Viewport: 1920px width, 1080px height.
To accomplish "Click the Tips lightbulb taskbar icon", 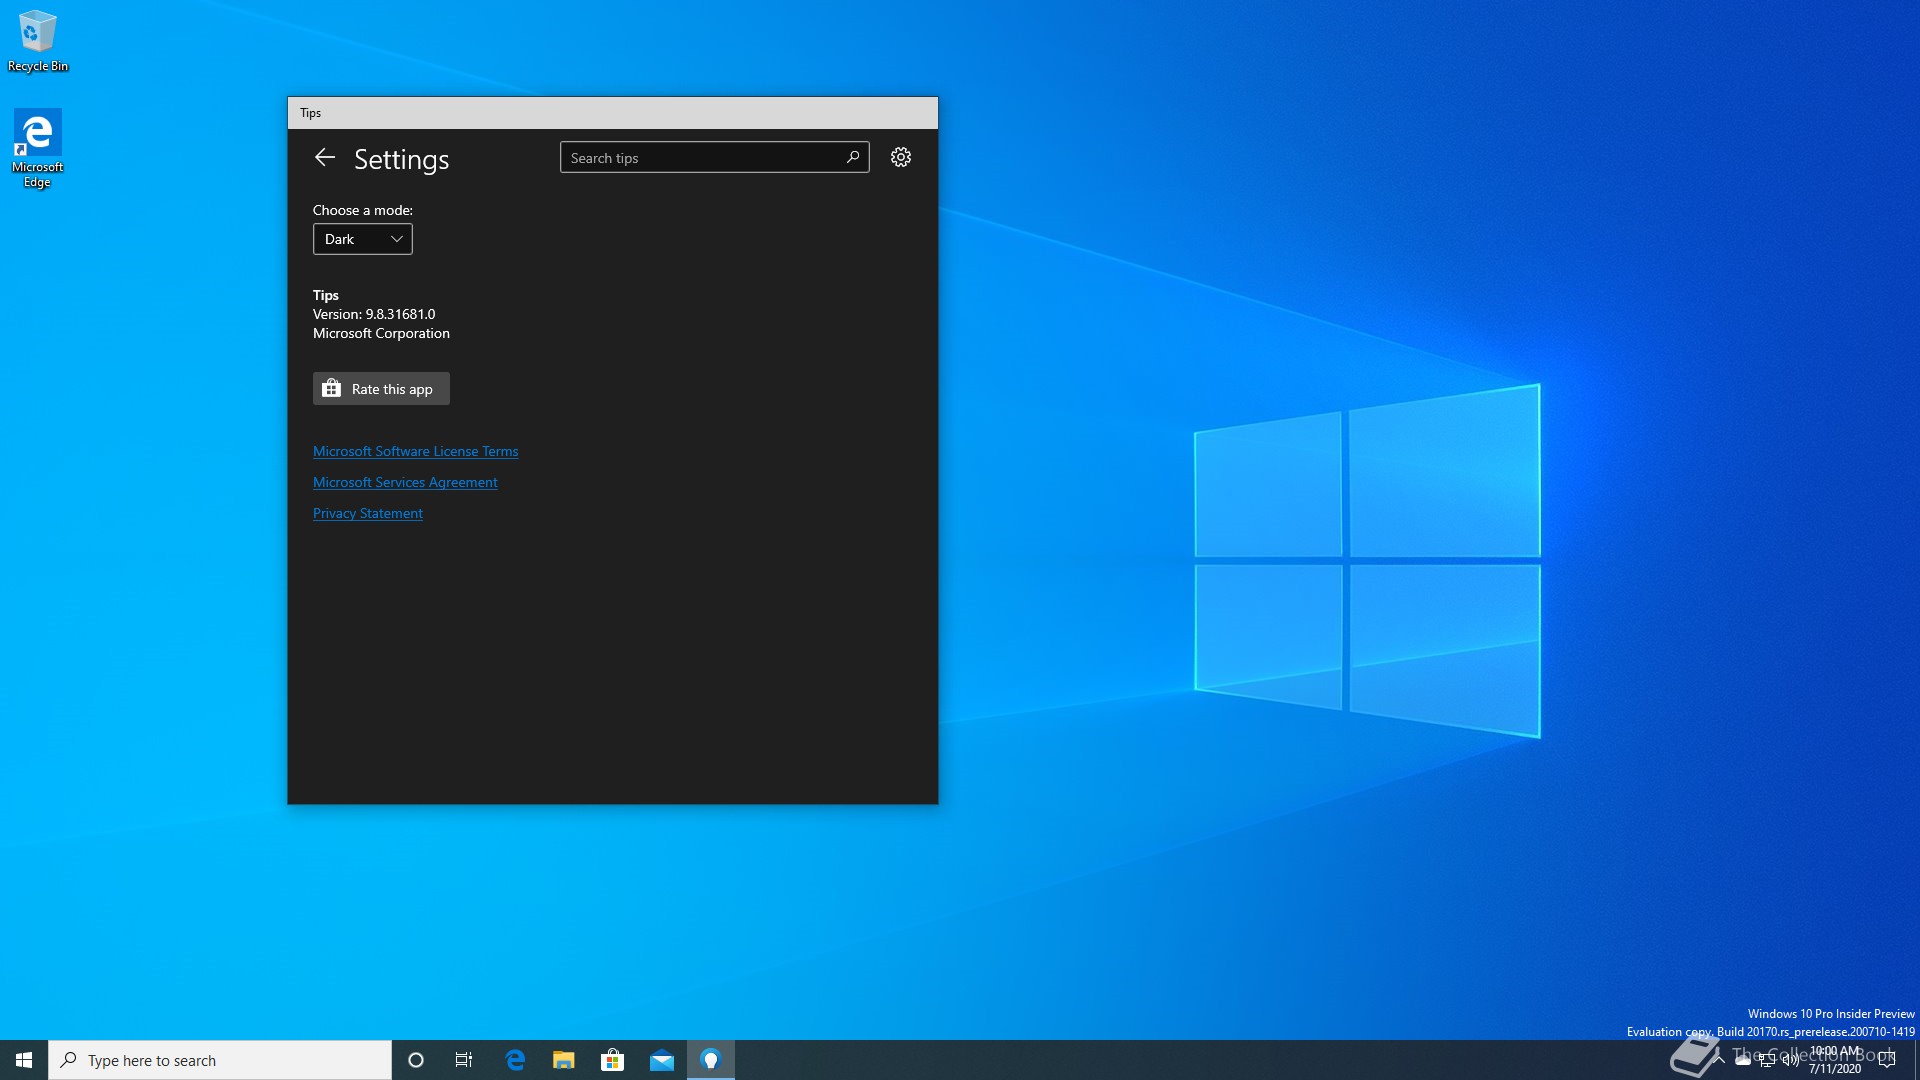I will click(x=711, y=1060).
